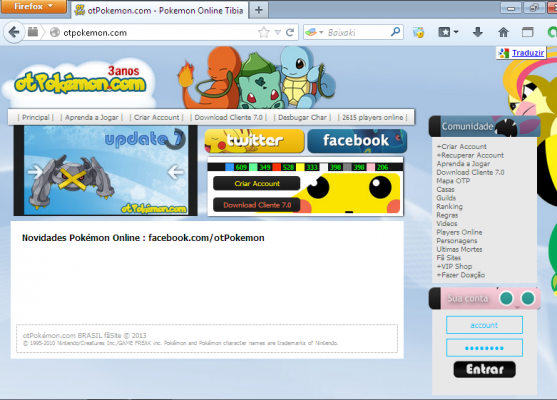This screenshot has height=400, width=557.
Task: Open the Guilds sidebar link
Action: 446,198
